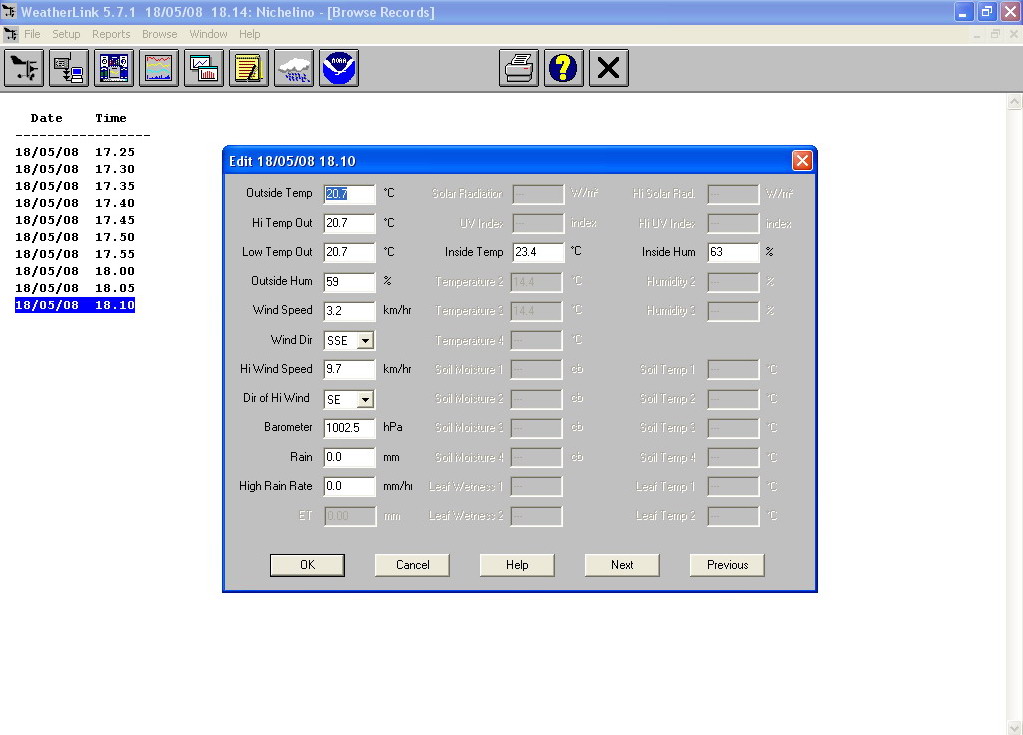Image resolution: width=1023 pixels, height=735 pixels.
Task: Expand the Dir of Hi Wind dropdown
Action: [x=365, y=399]
